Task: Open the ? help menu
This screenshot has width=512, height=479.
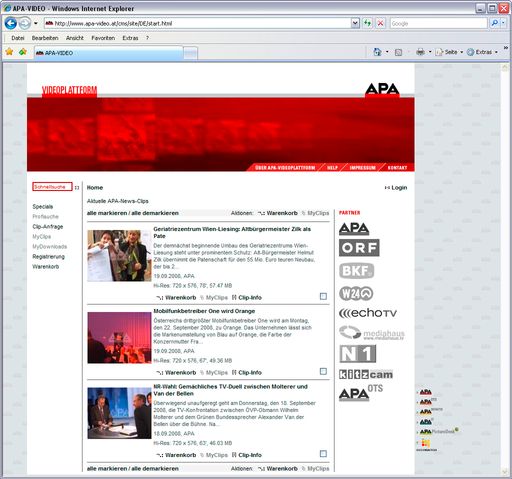Action: pyautogui.click(x=147, y=38)
